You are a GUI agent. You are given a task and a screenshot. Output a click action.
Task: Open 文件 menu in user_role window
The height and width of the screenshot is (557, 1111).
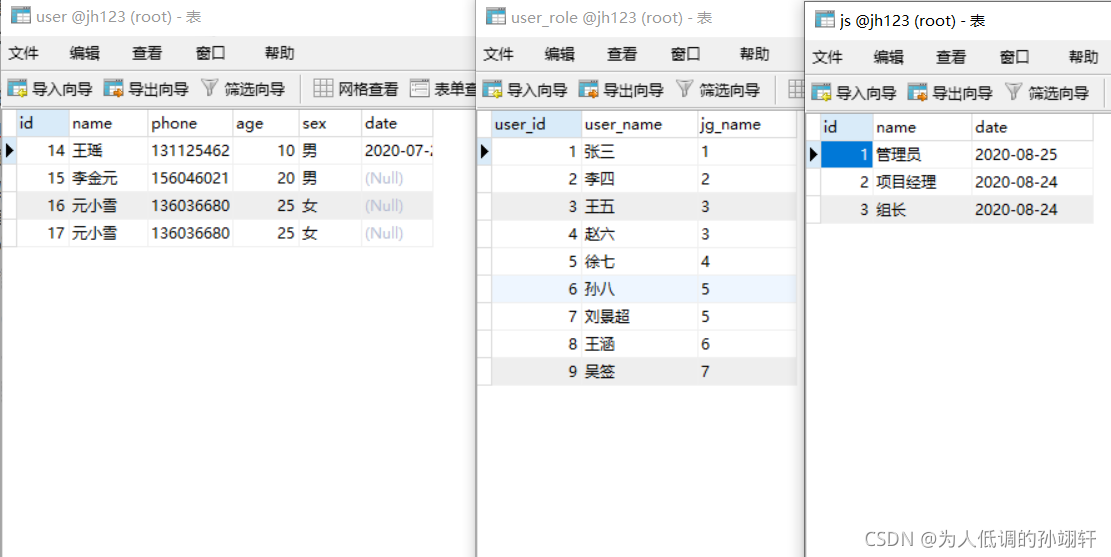tap(498, 54)
